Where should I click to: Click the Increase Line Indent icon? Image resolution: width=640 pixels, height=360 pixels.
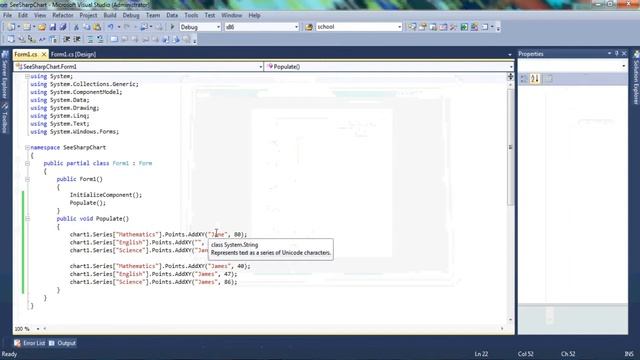[x=77, y=39]
